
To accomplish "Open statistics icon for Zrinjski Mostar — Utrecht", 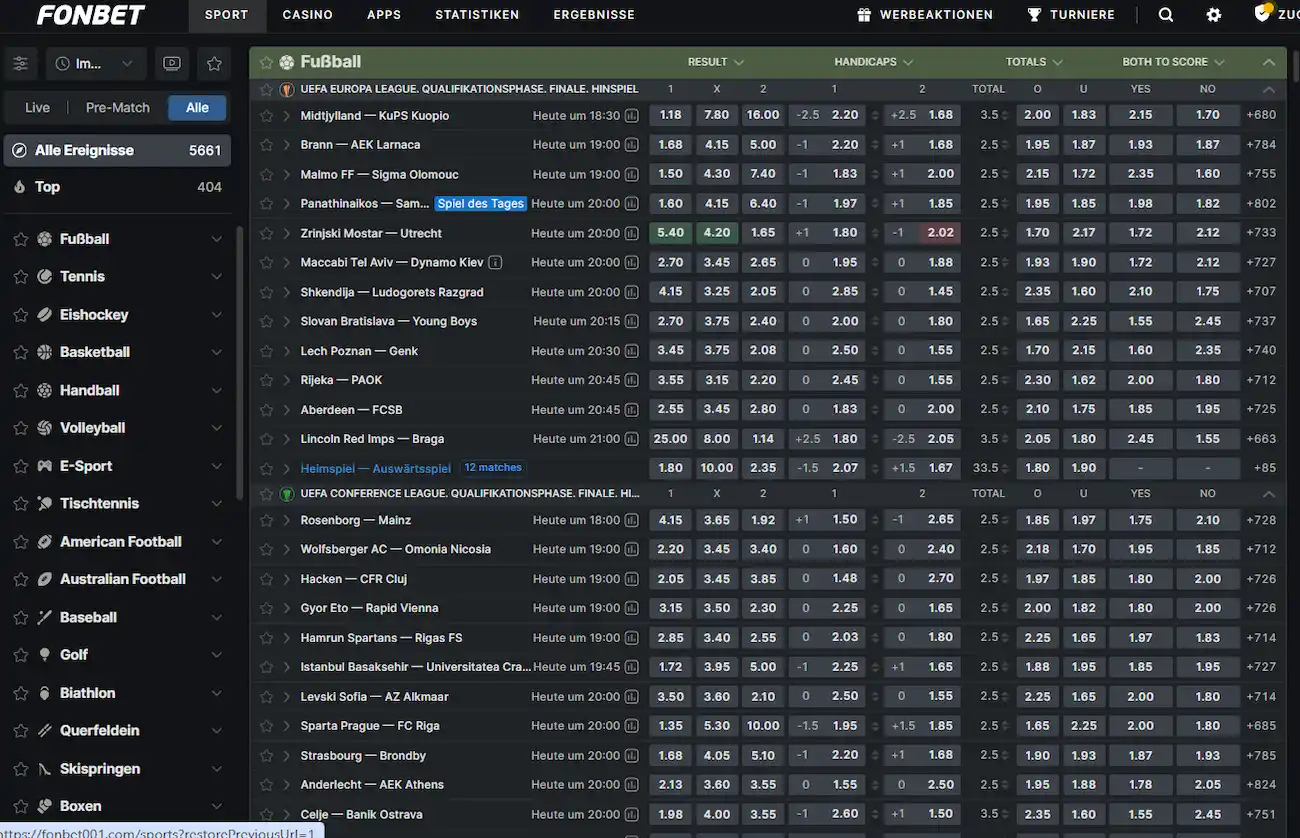I will (632, 233).
